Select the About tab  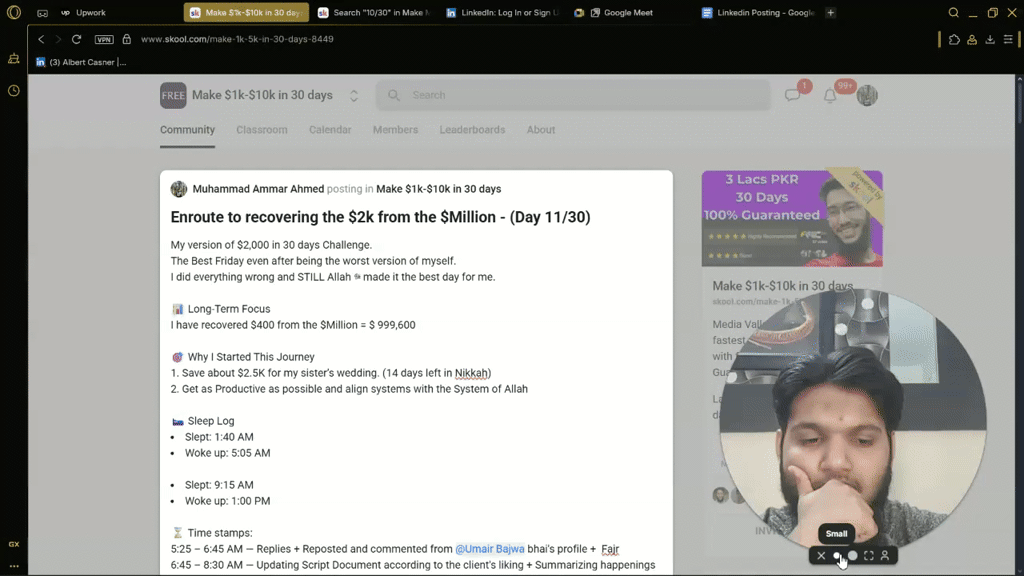coord(541,130)
